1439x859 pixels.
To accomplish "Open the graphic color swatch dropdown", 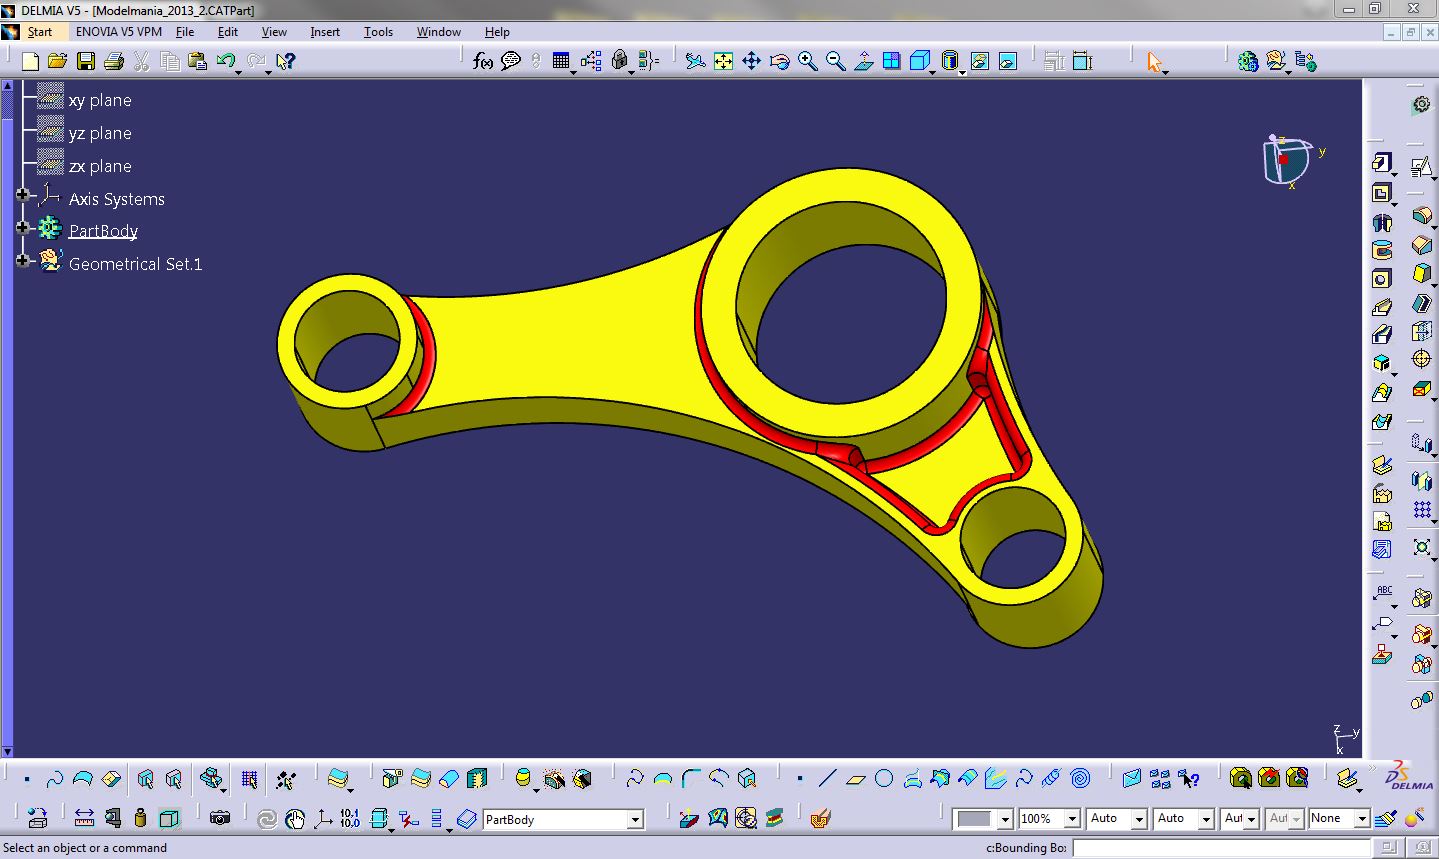I will tap(1005, 819).
